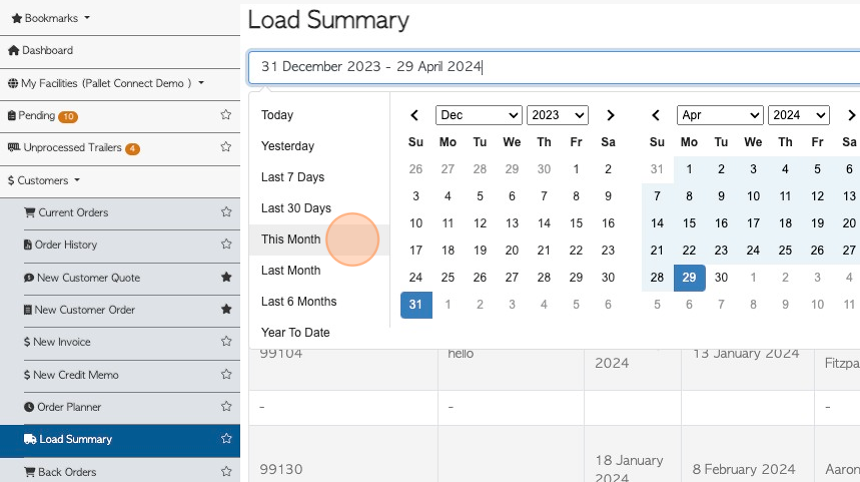Click the Unprocessed Trailers trailer icon
The width and height of the screenshot is (860, 482).
pyautogui.click(x=14, y=148)
